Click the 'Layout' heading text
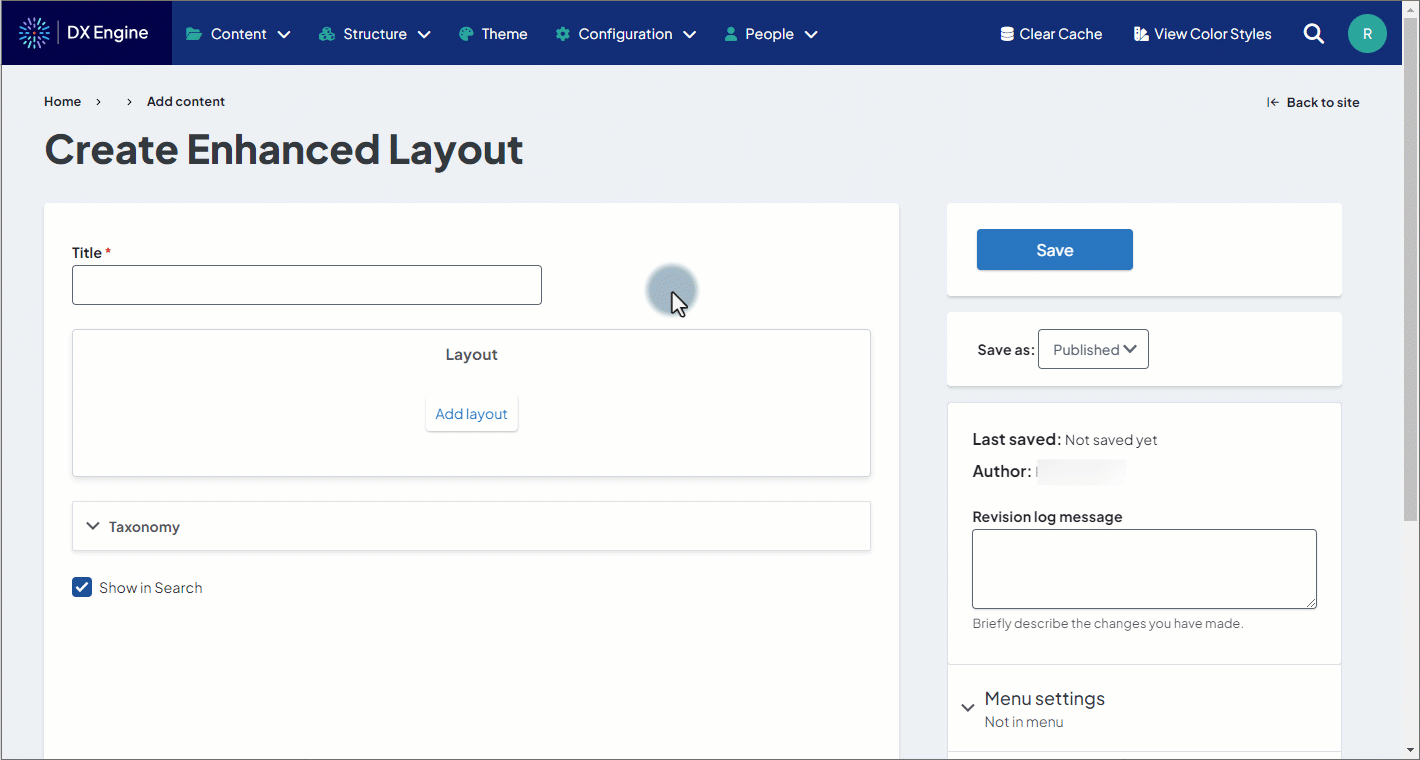Image resolution: width=1420 pixels, height=760 pixels. [x=471, y=354]
